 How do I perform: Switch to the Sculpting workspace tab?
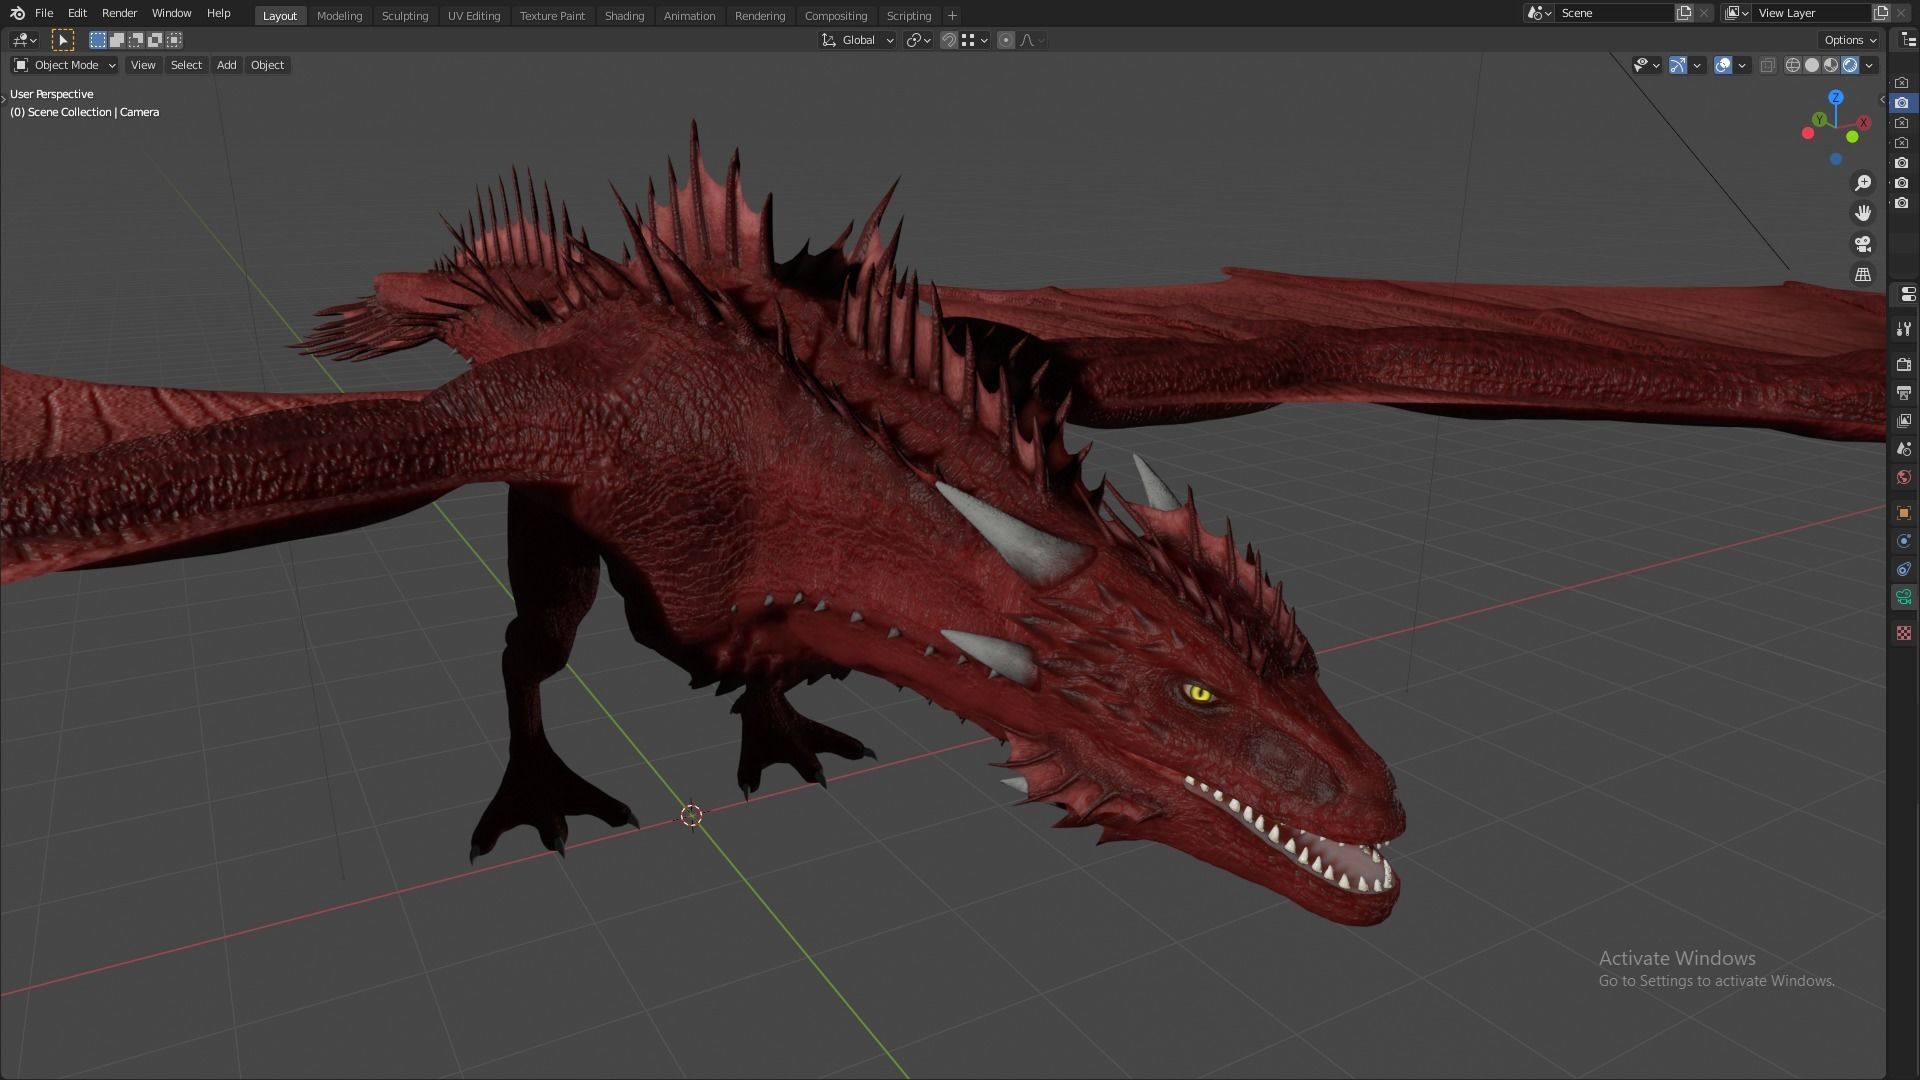click(405, 16)
